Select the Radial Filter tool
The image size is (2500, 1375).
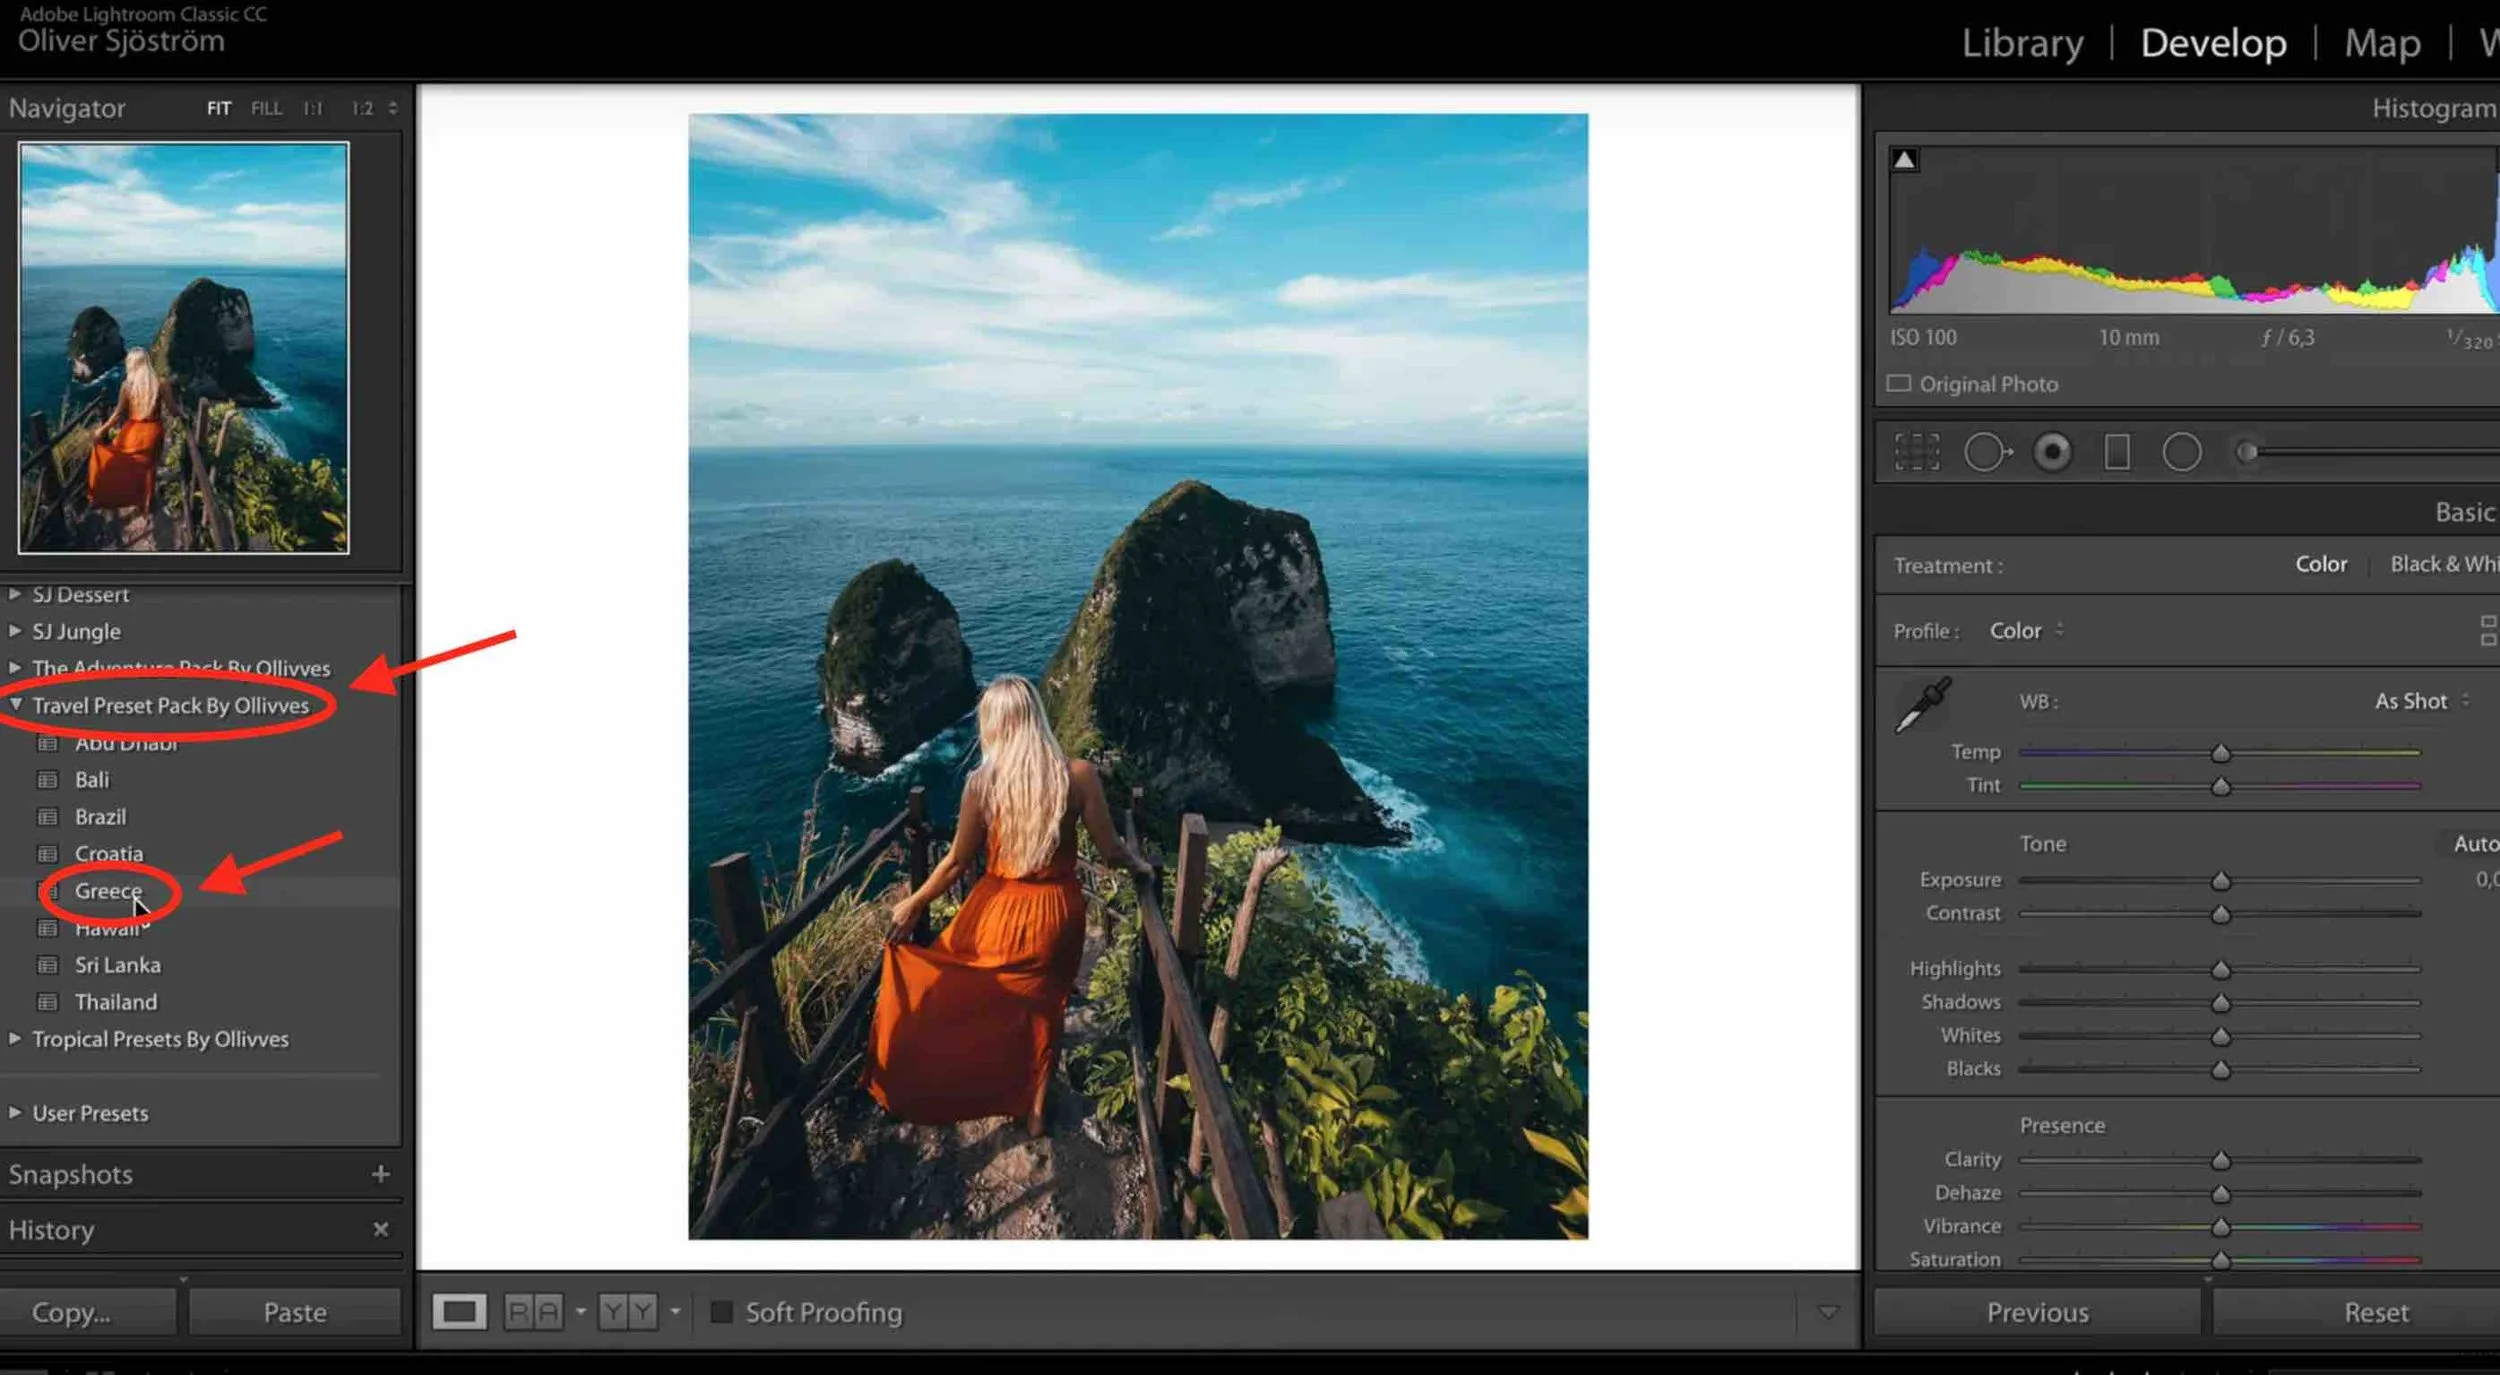click(2181, 452)
